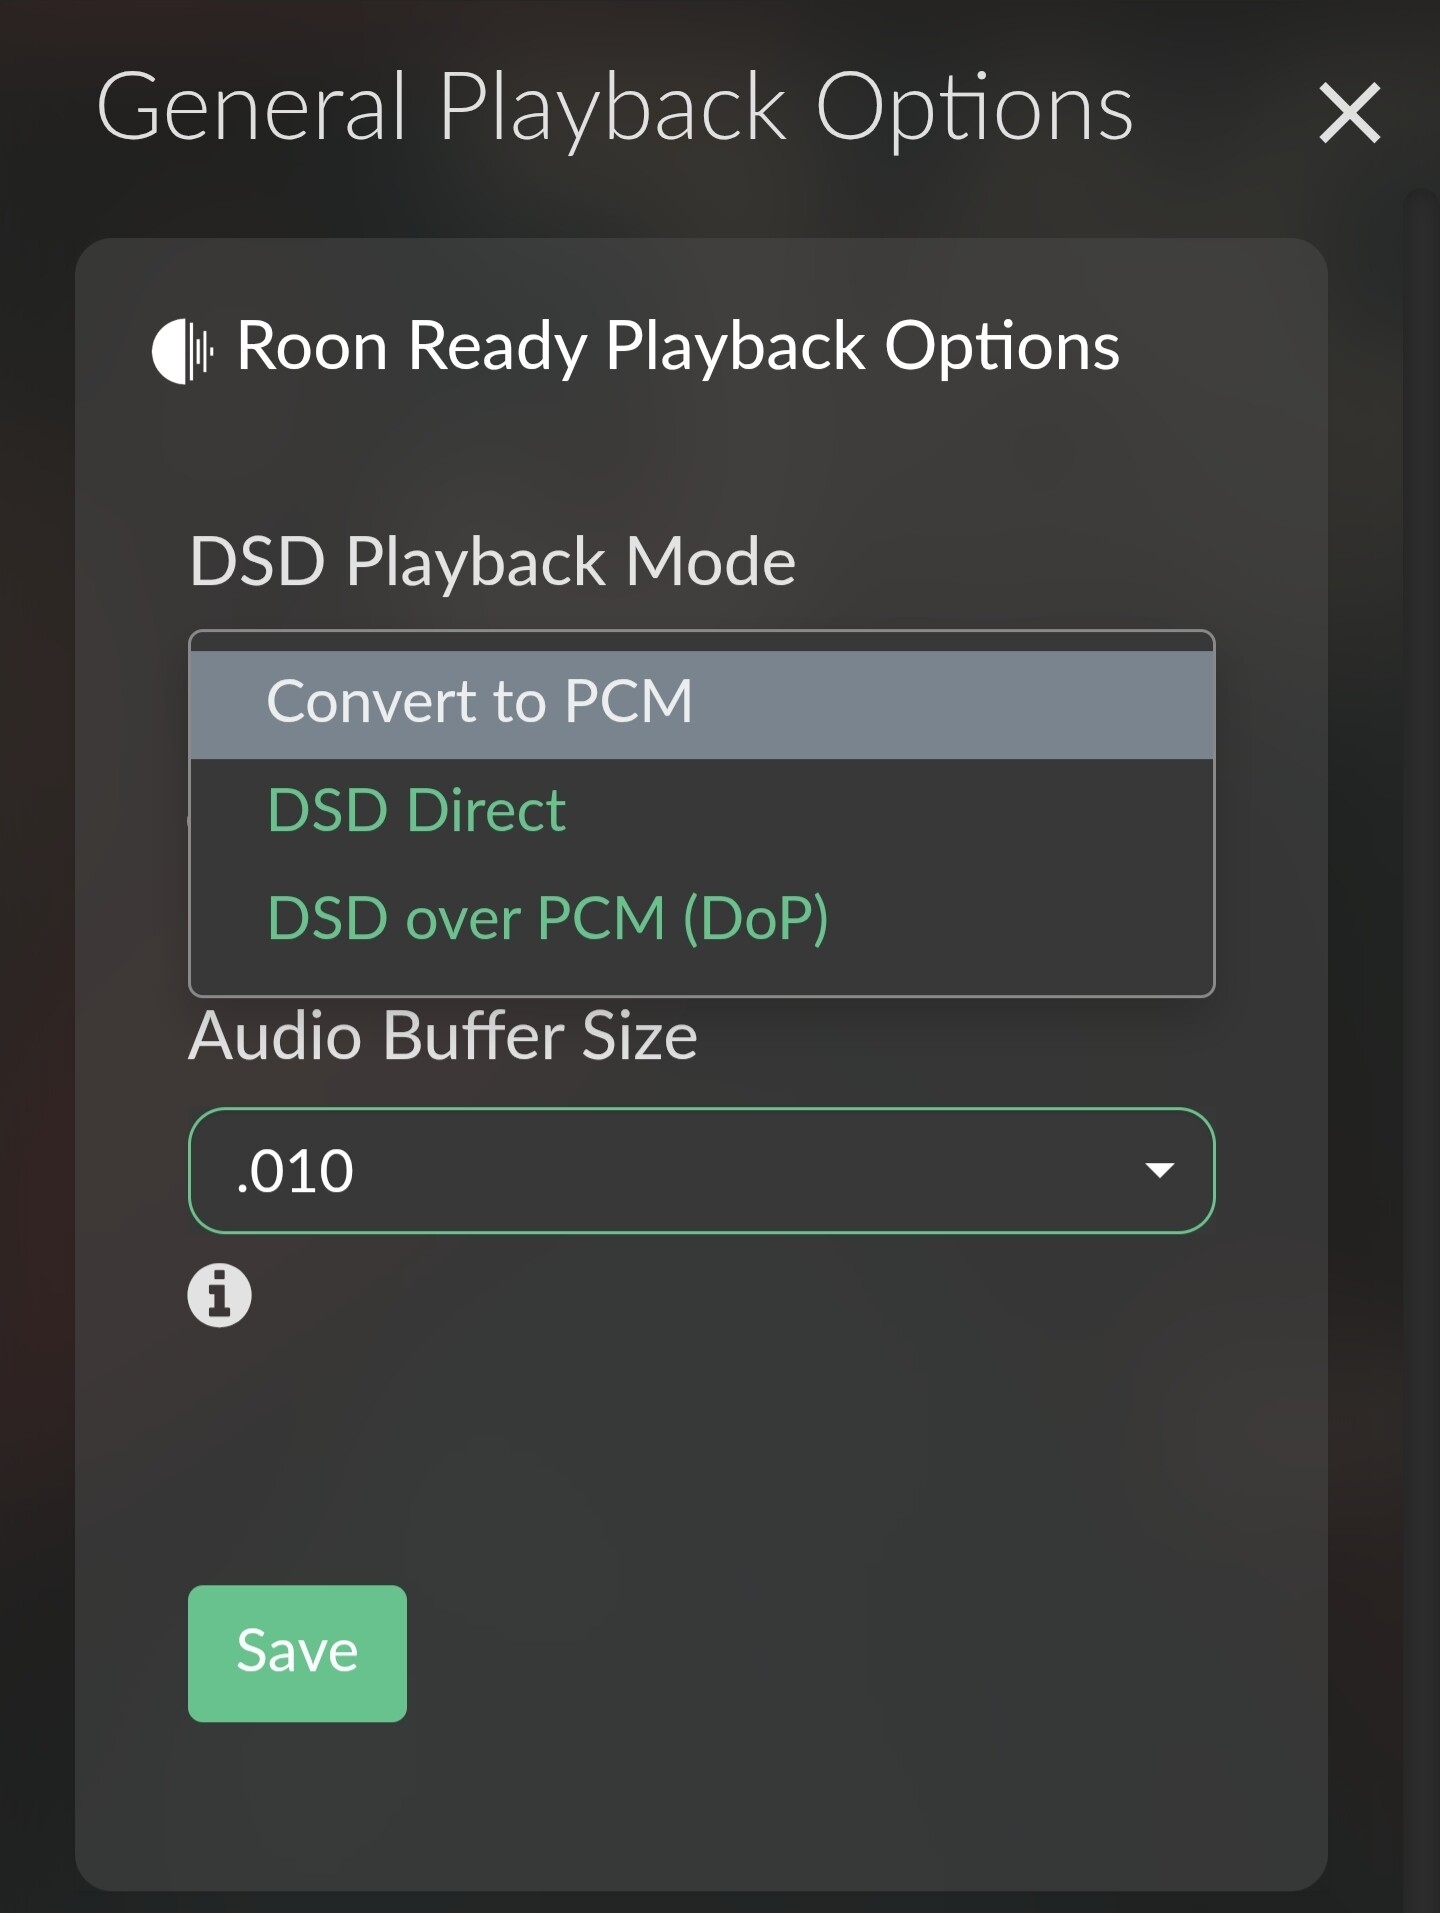
Task: Click the Roon Ready waveform logo icon
Action: tap(183, 351)
